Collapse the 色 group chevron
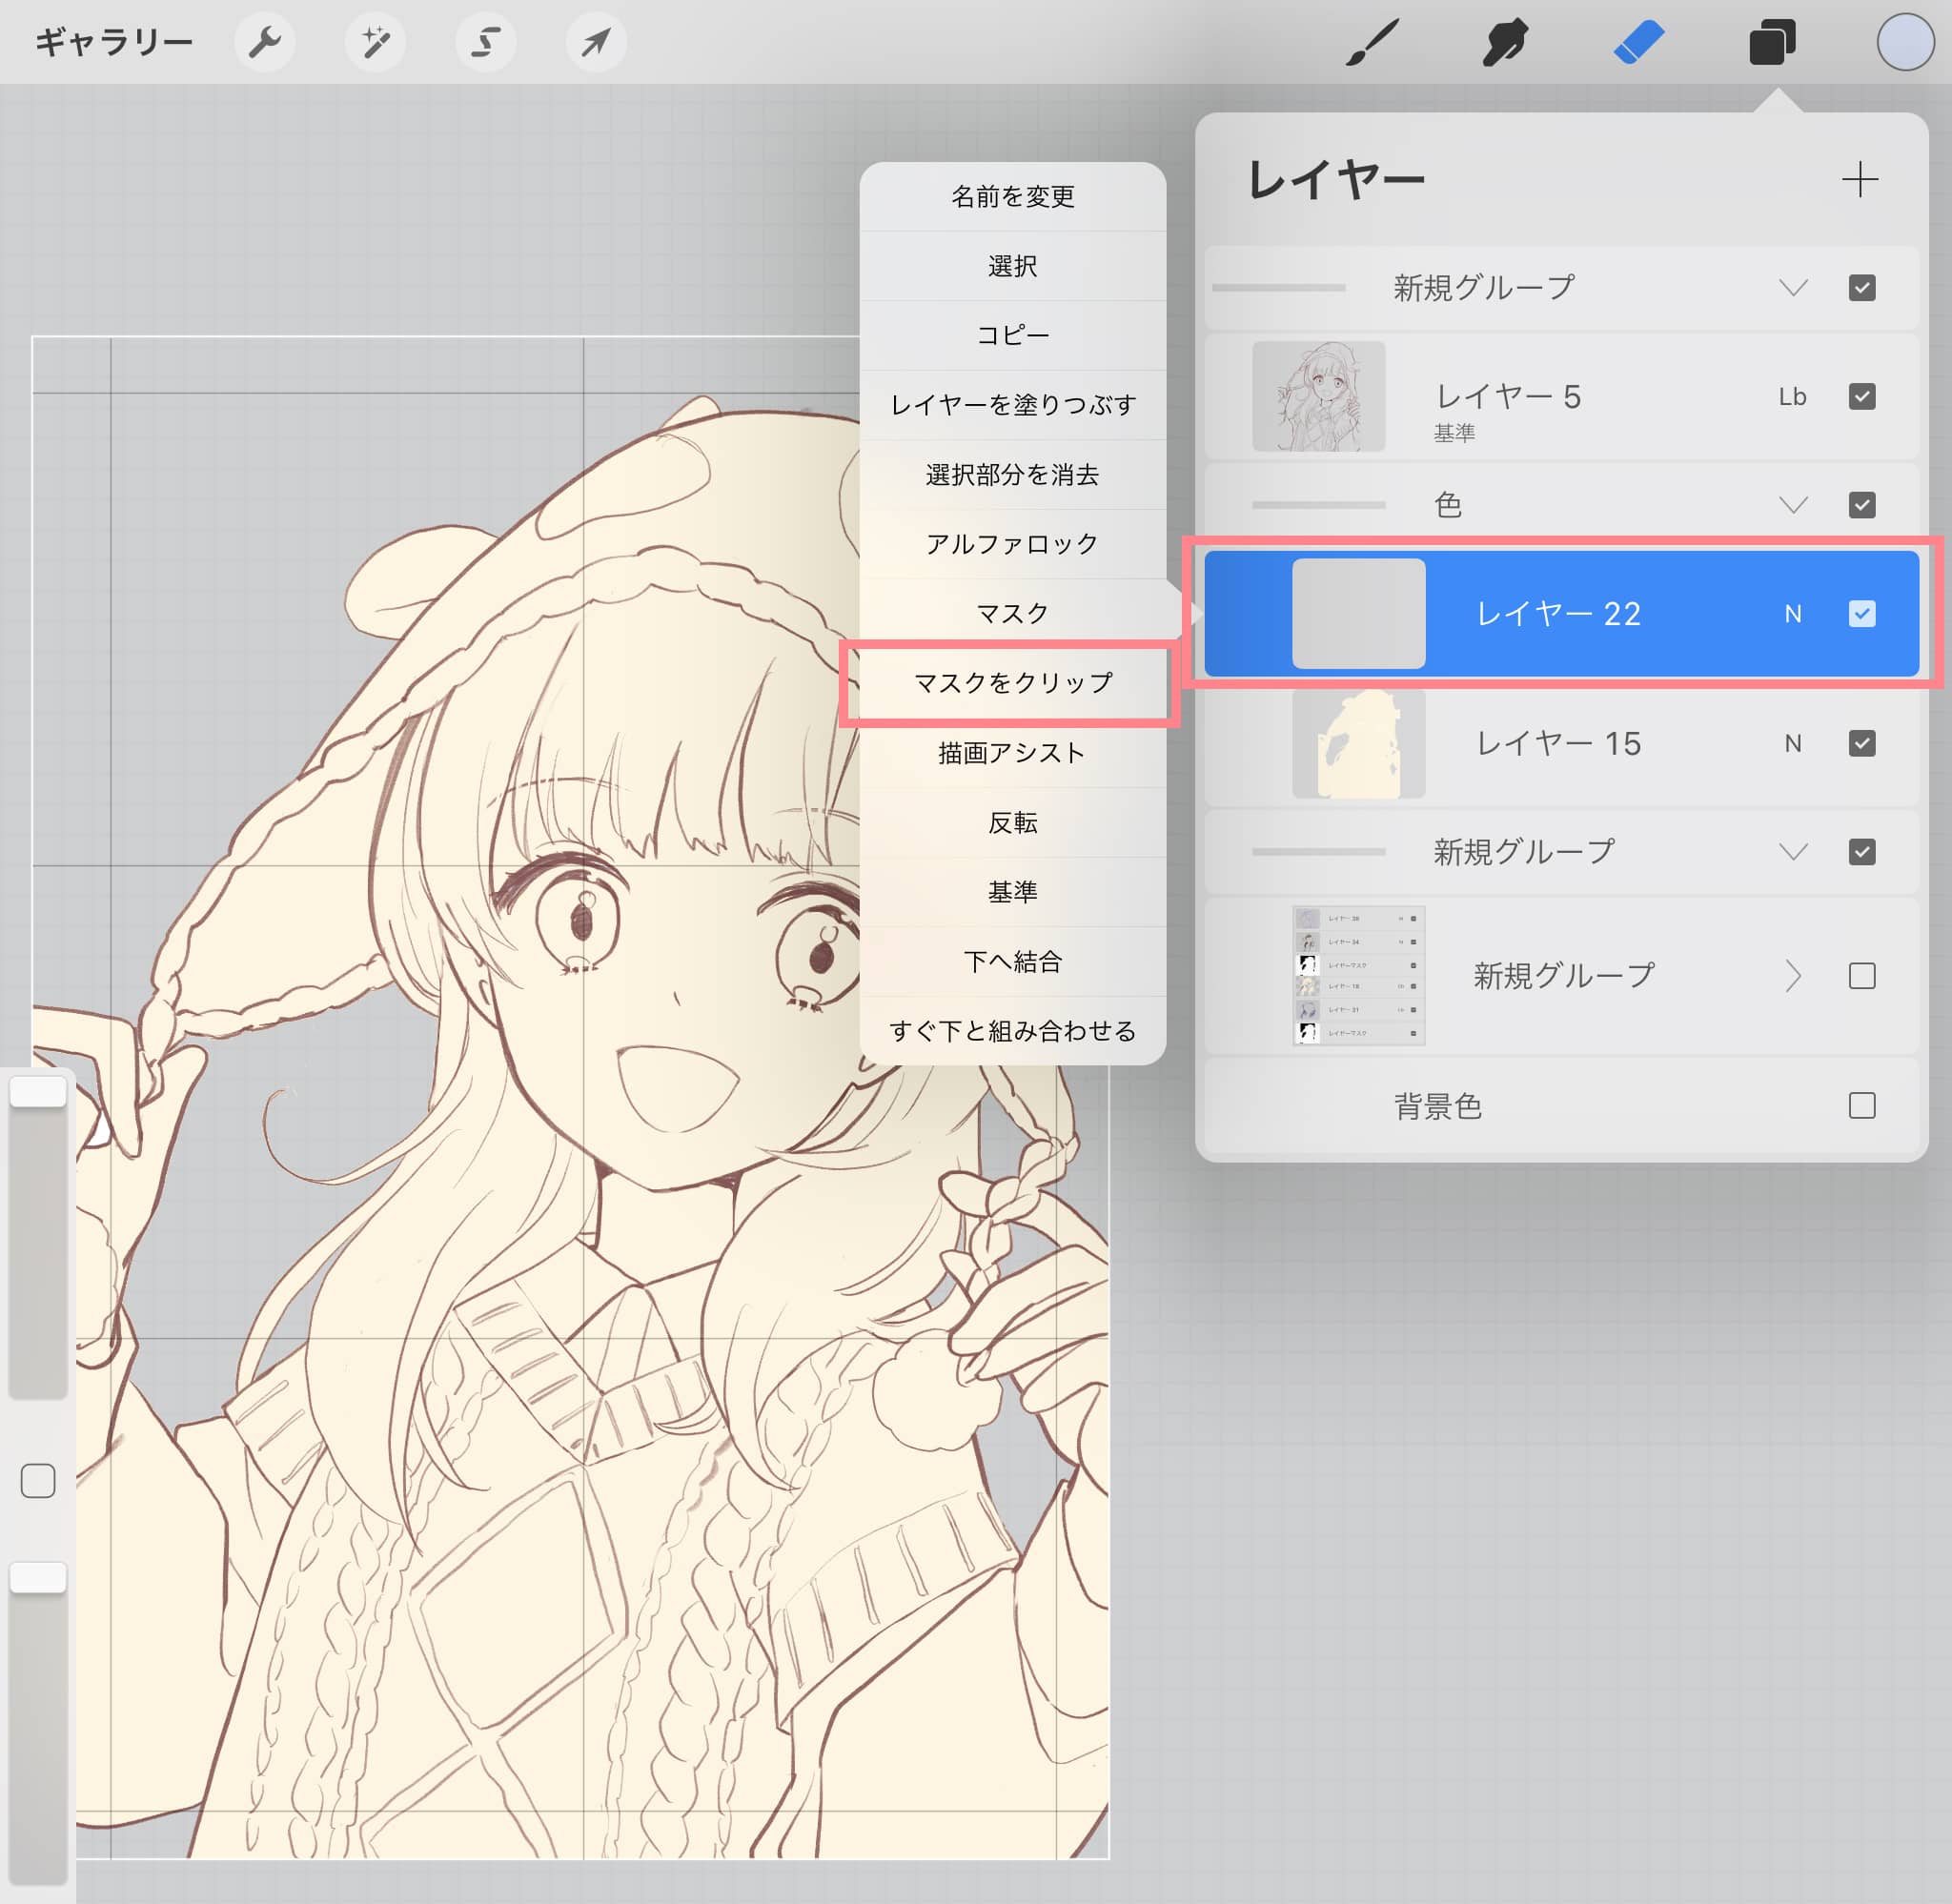Image resolution: width=1952 pixels, height=1904 pixels. point(1793,505)
